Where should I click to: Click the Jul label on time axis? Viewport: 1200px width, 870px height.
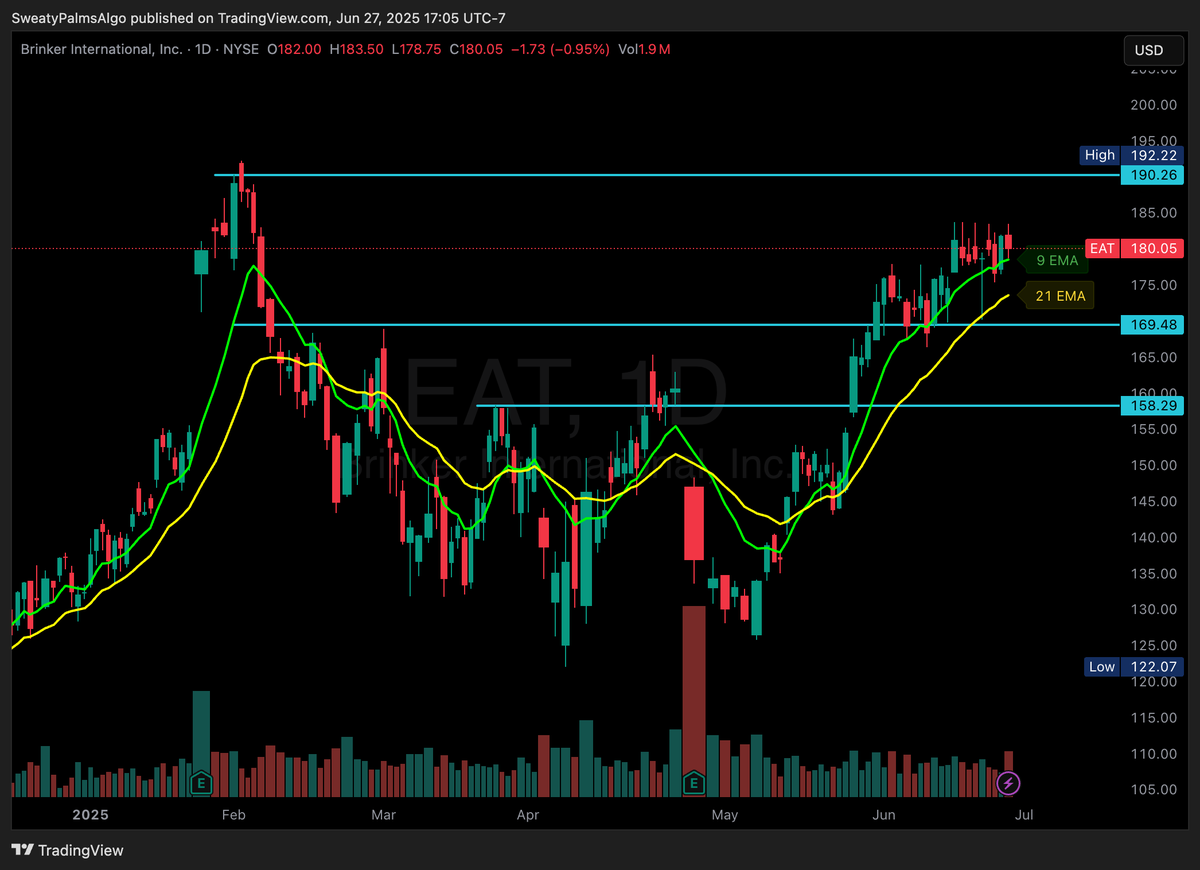tap(1024, 815)
